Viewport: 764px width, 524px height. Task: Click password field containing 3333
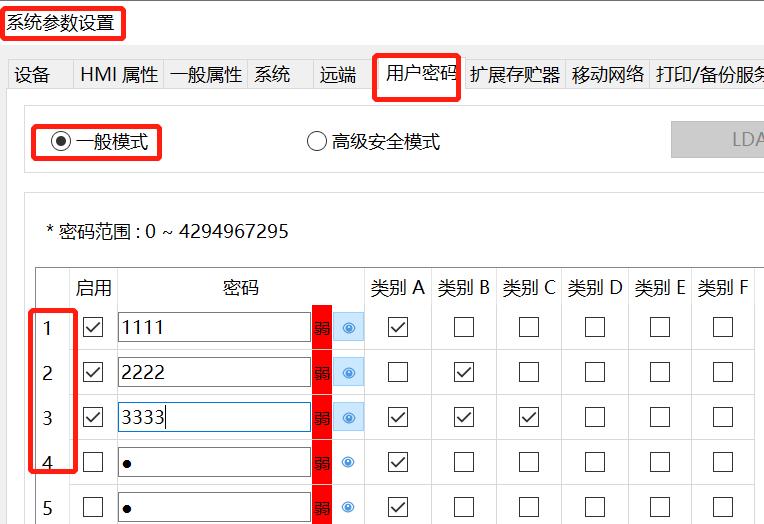coord(214,417)
